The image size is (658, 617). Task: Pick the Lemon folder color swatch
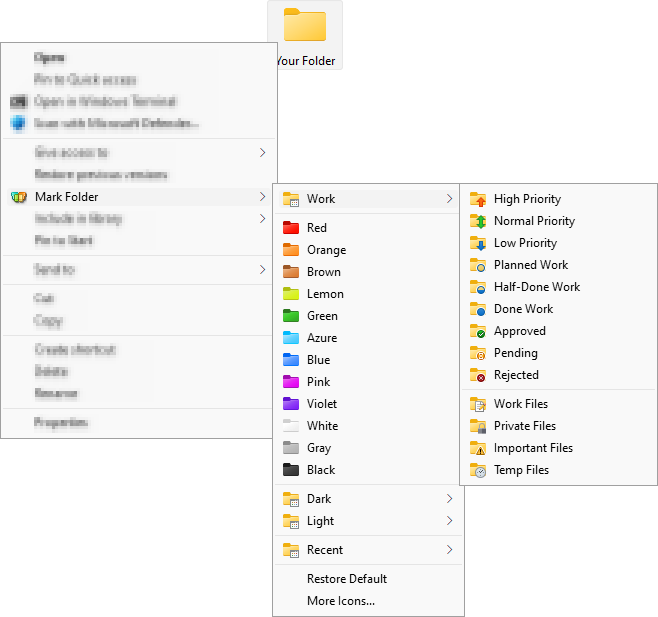point(291,294)
